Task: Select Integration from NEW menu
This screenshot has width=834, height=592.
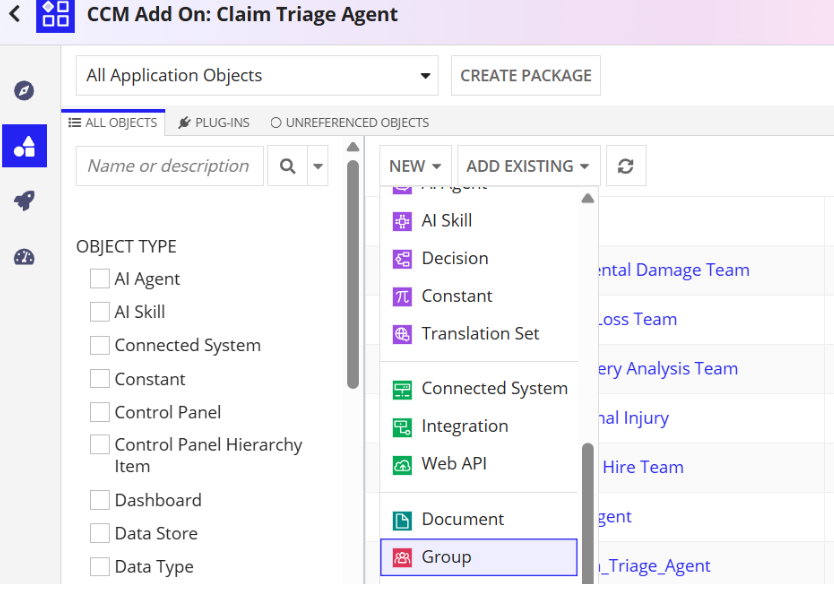Action: pos(479,427)
